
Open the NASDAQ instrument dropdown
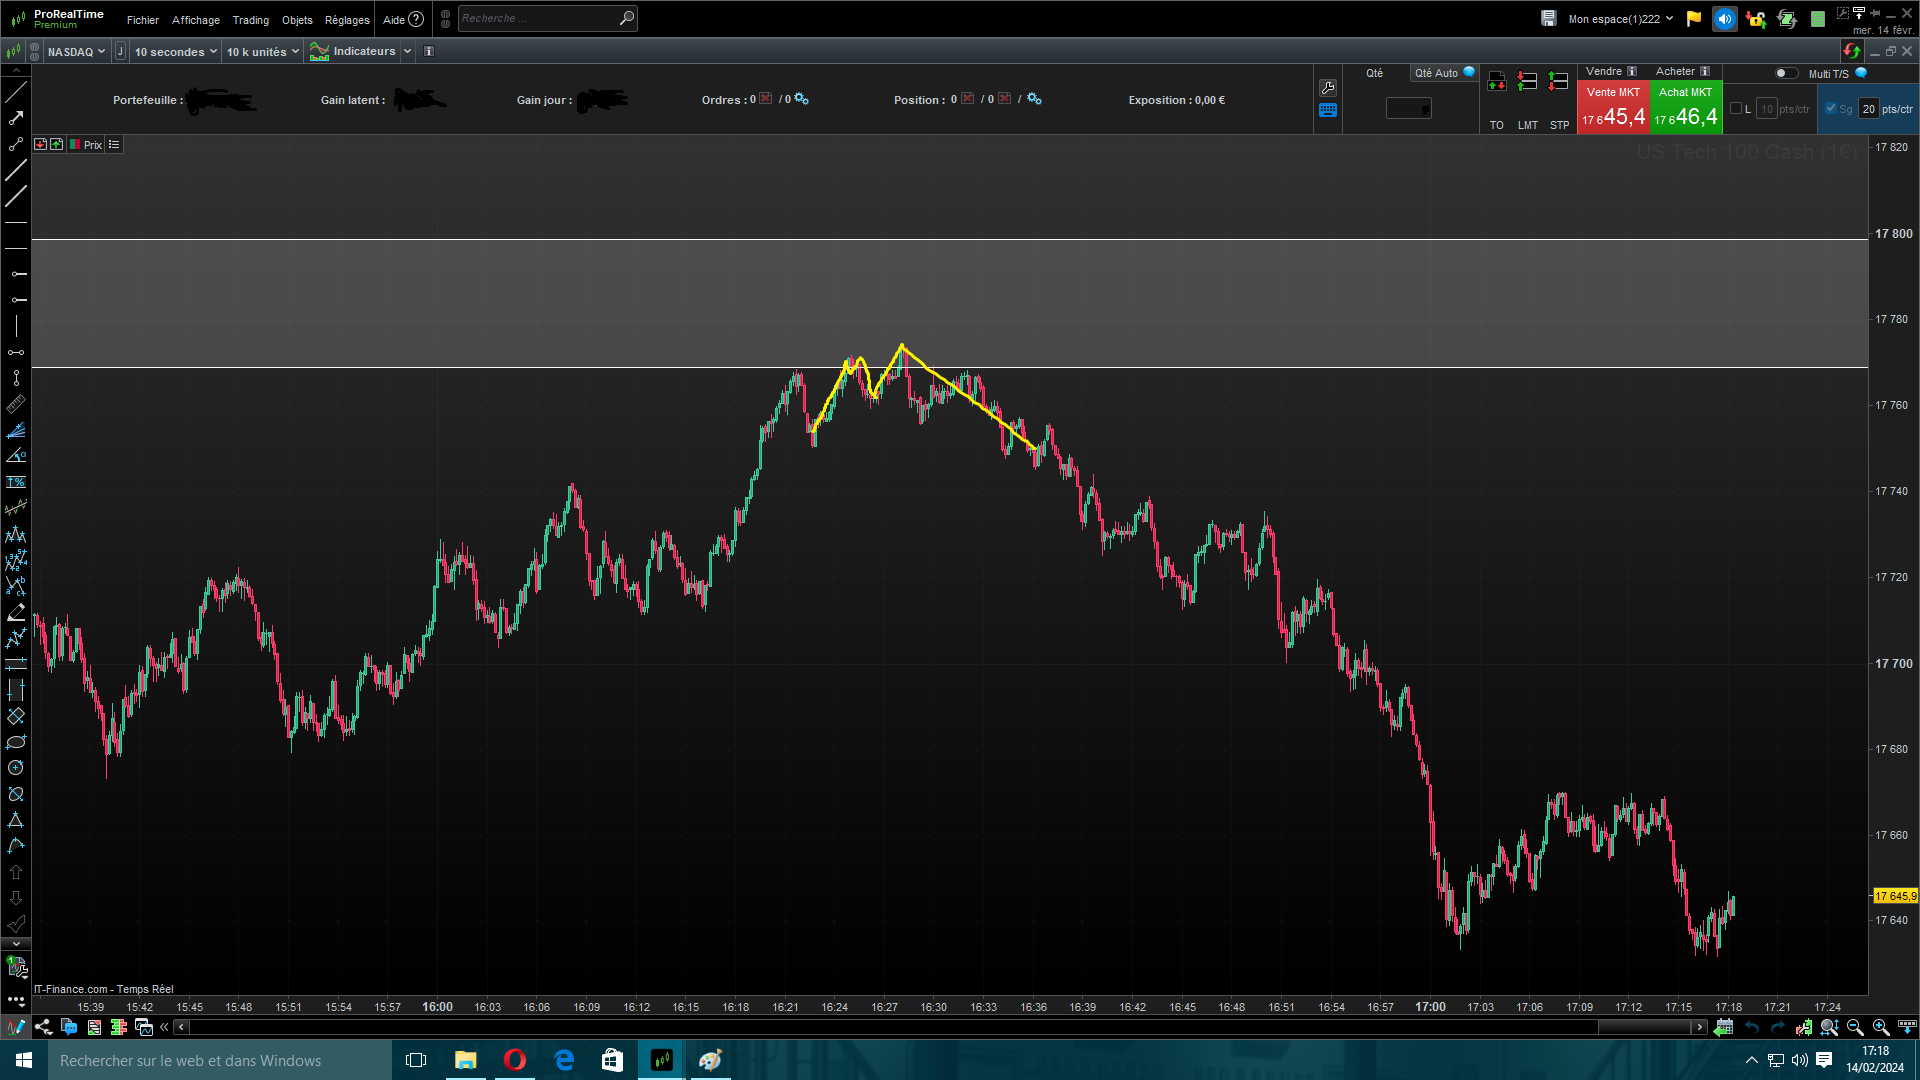pyautogui.click(x=76, y=52)
